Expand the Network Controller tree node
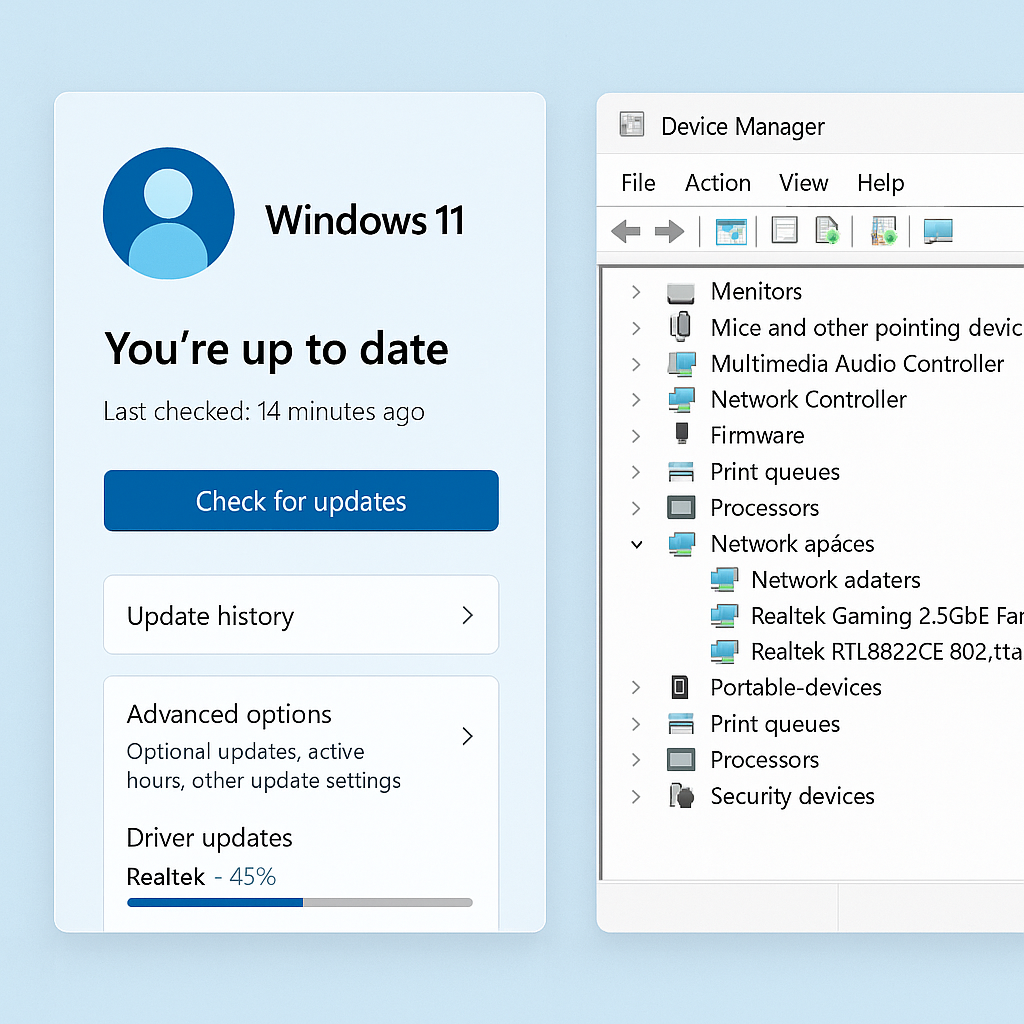Screen dimensions: 1024x1024 636,399
